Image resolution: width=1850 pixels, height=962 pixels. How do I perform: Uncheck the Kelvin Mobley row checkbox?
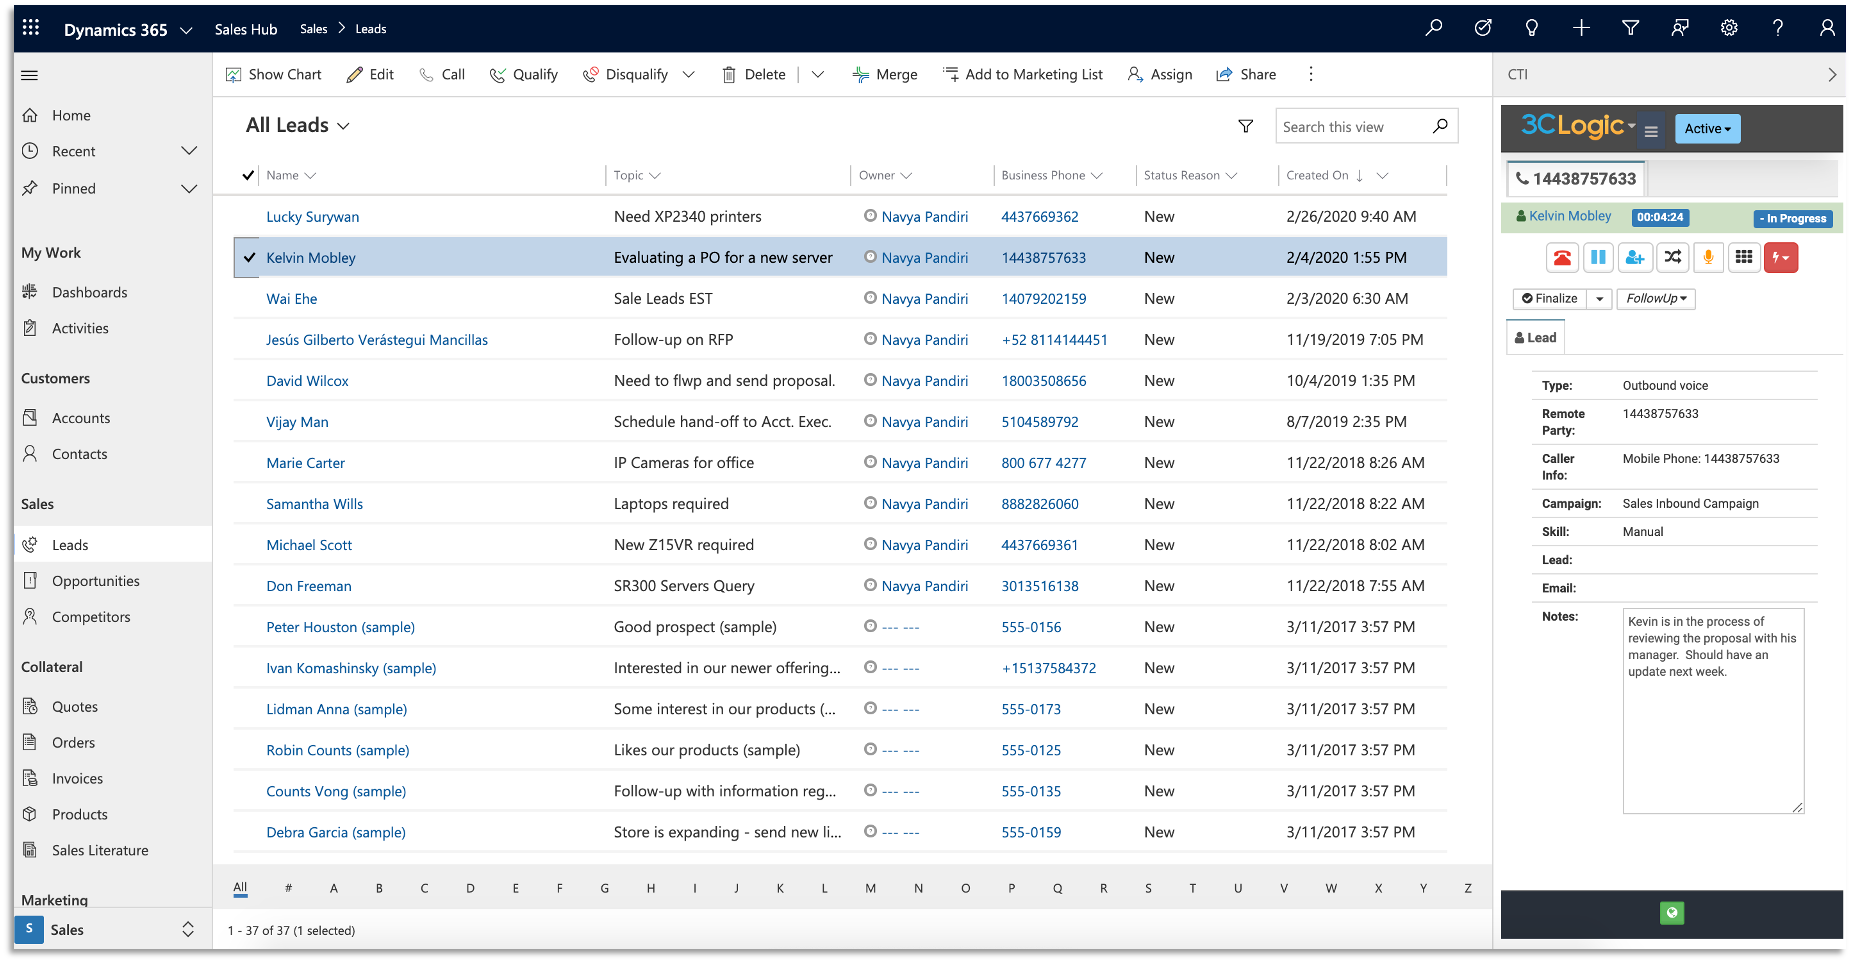(249, 257)
